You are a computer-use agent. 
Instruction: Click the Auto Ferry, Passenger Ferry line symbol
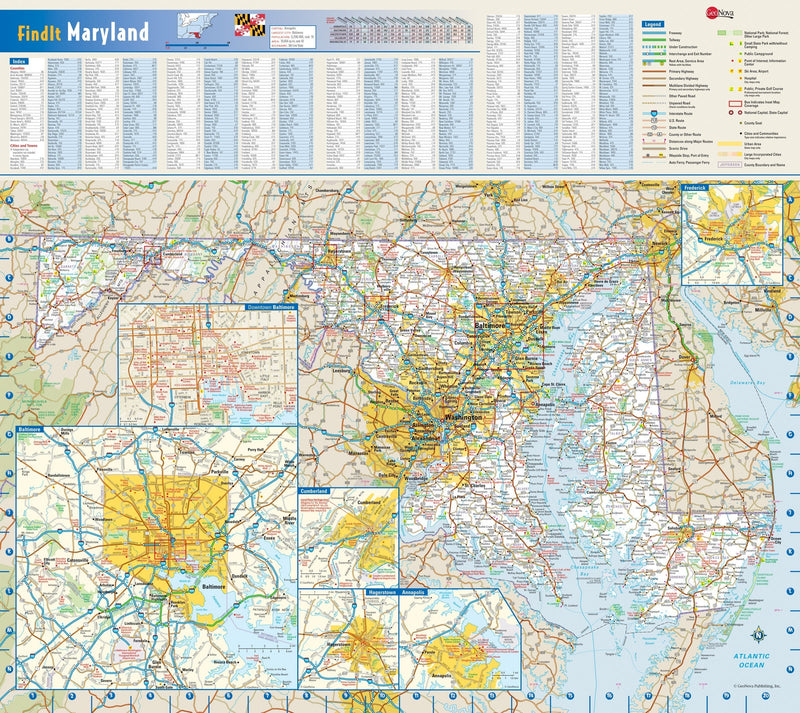654,162
